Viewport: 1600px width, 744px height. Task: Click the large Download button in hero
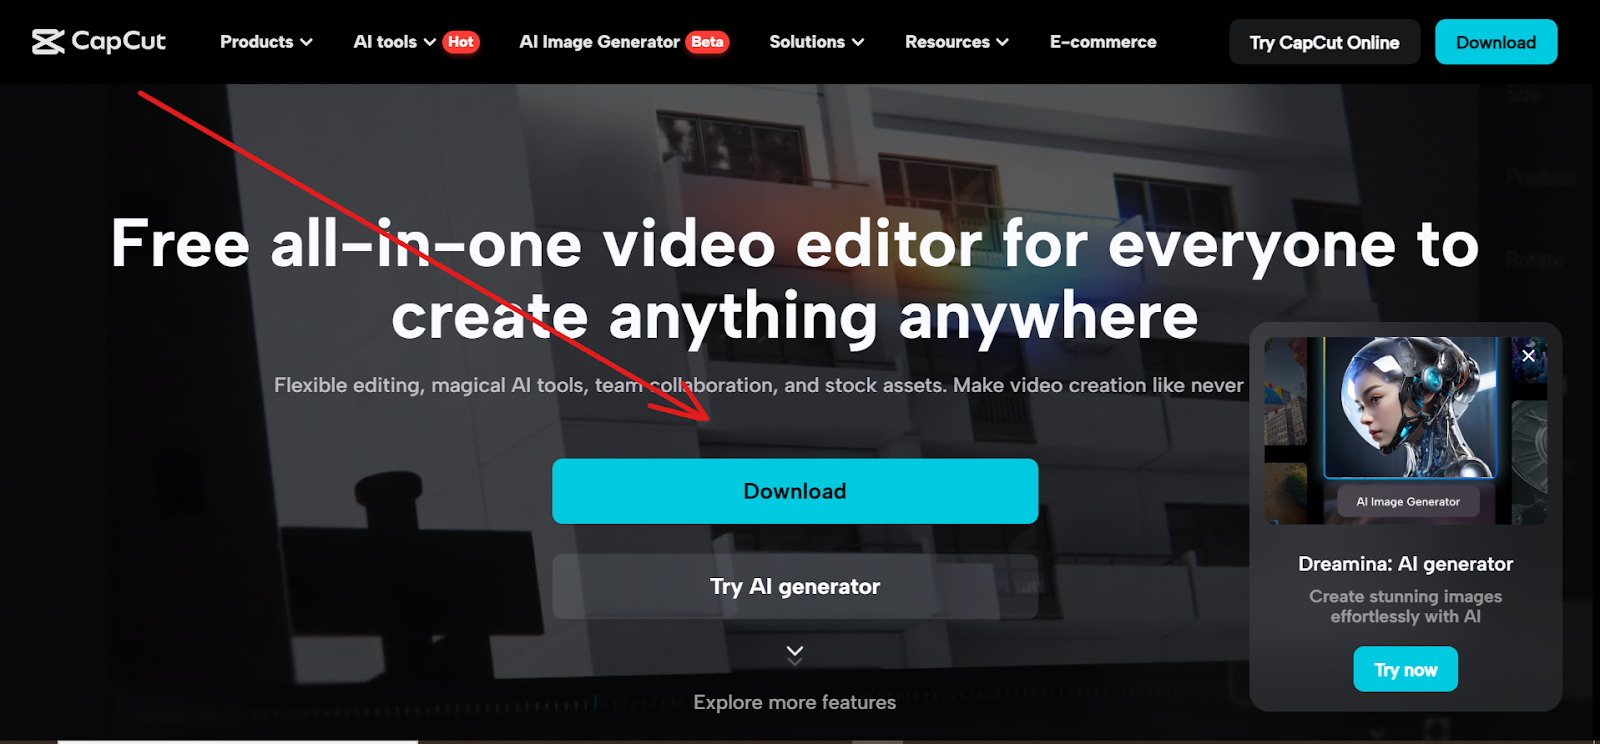tap(795, 491)
